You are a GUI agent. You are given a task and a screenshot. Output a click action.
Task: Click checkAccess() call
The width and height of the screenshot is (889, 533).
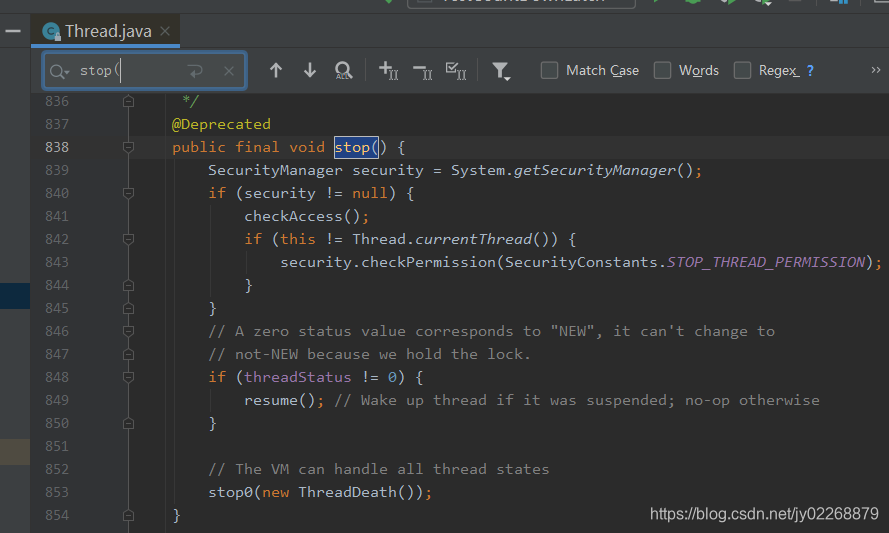tap(302, 216)
